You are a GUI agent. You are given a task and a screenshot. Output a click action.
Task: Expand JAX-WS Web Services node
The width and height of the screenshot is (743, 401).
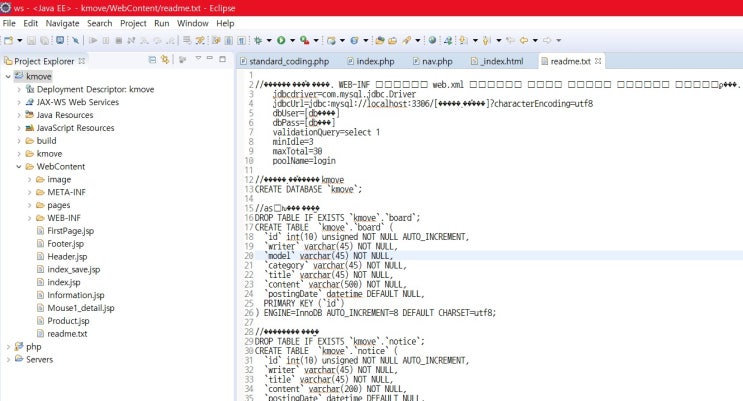(x=19, y=102)
